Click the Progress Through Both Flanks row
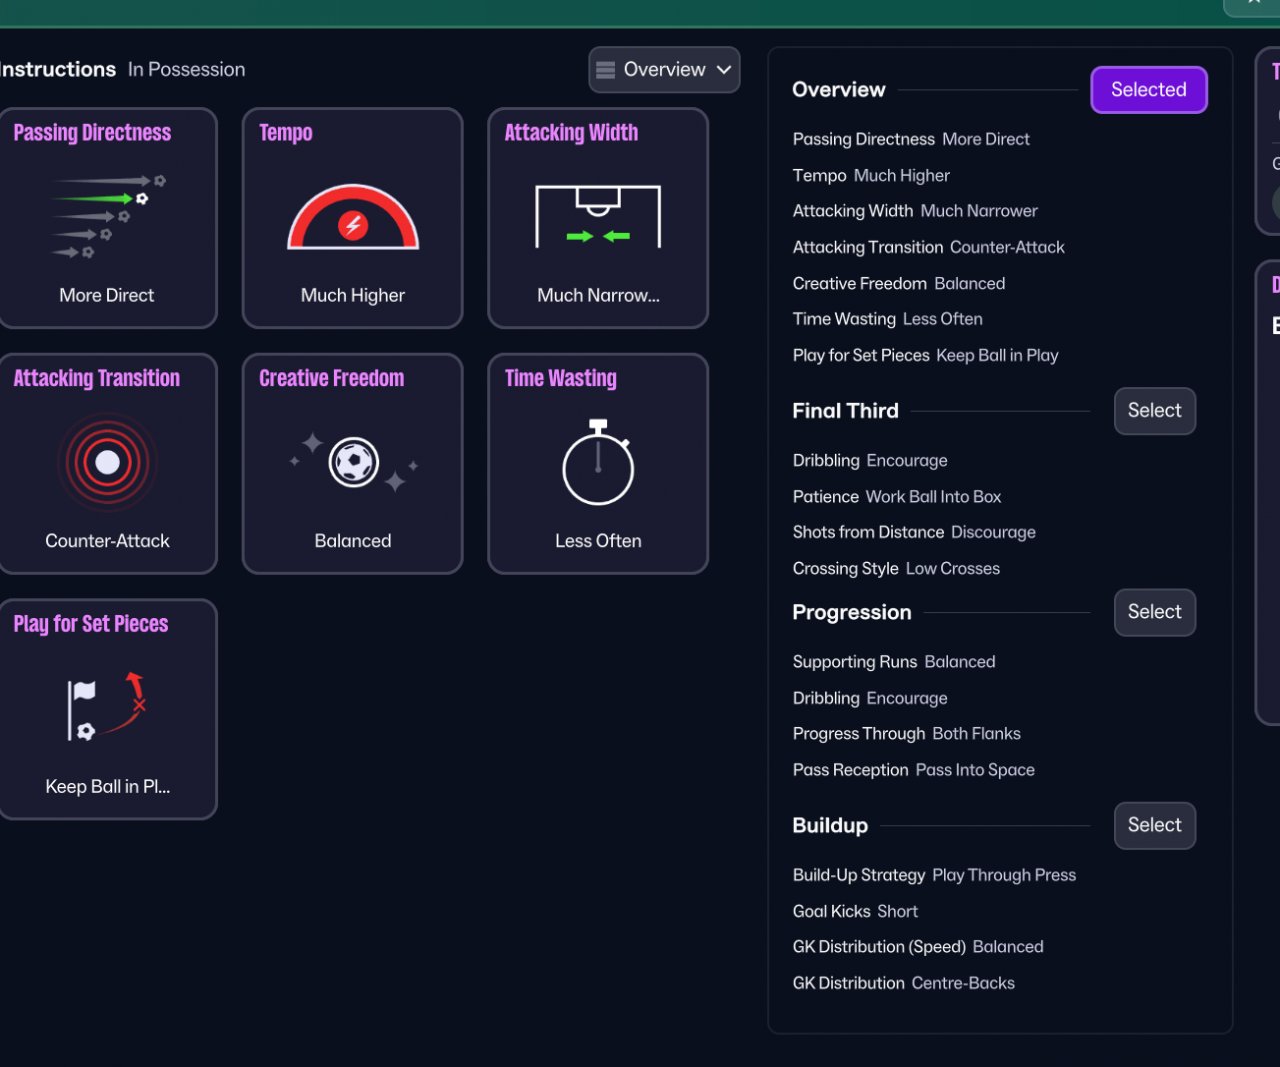This screenshot has width=1280, height=1067. tap(907, 733)
